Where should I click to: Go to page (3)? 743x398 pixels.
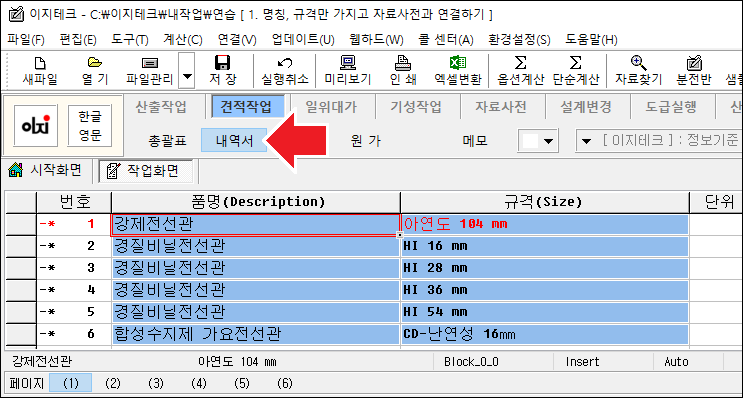tap(156, 383)
